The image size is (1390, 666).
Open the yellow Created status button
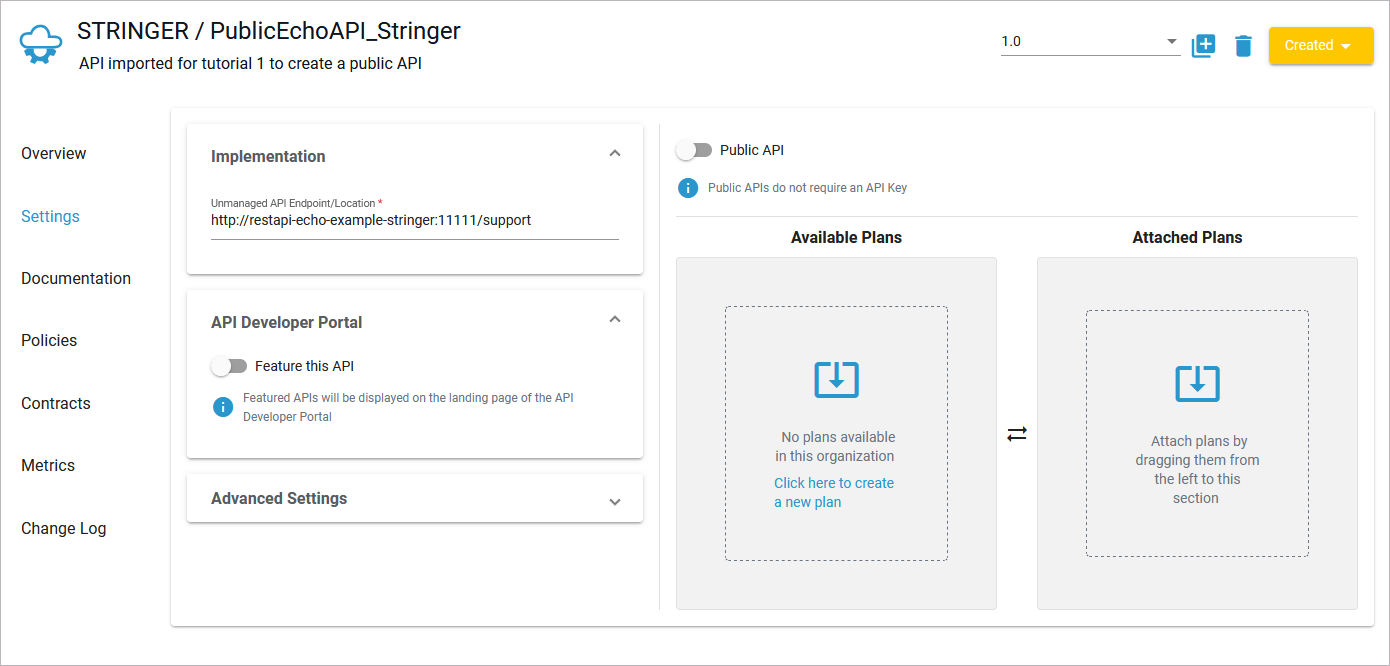[x=1320, y=45]
